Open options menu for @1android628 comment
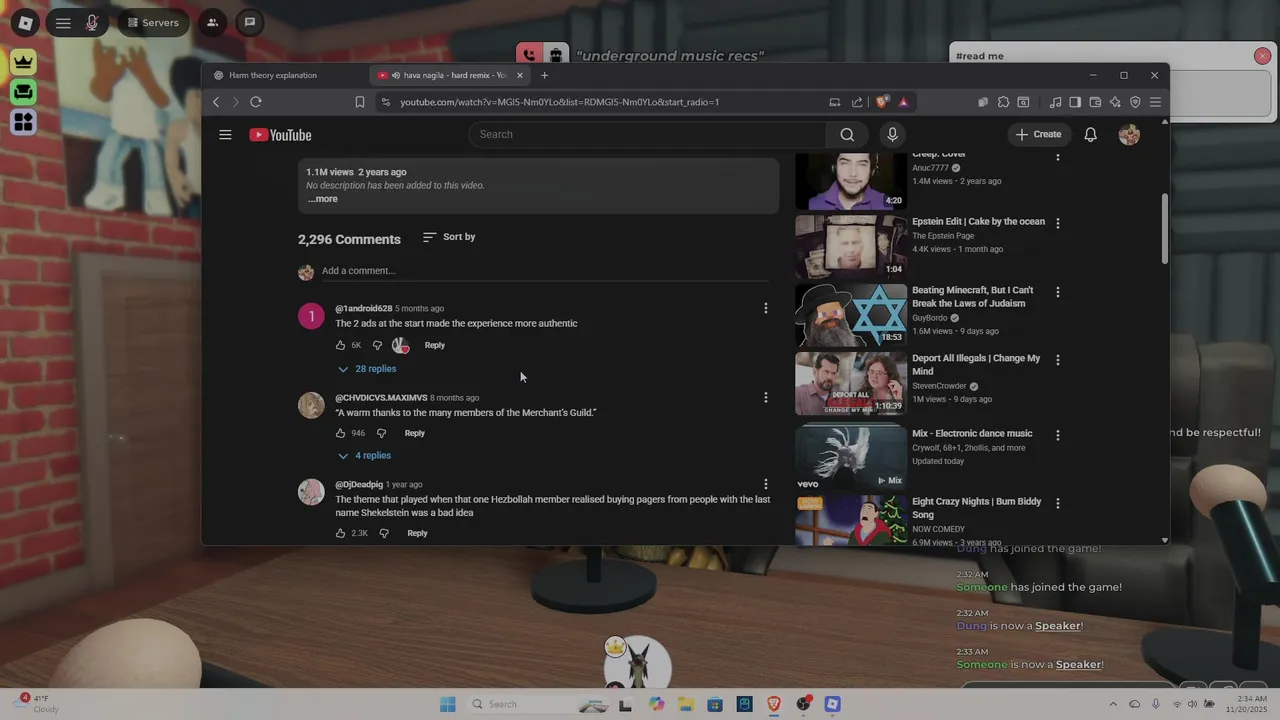The width and height of the screenshot is (1280, 720). click(766, 308)
